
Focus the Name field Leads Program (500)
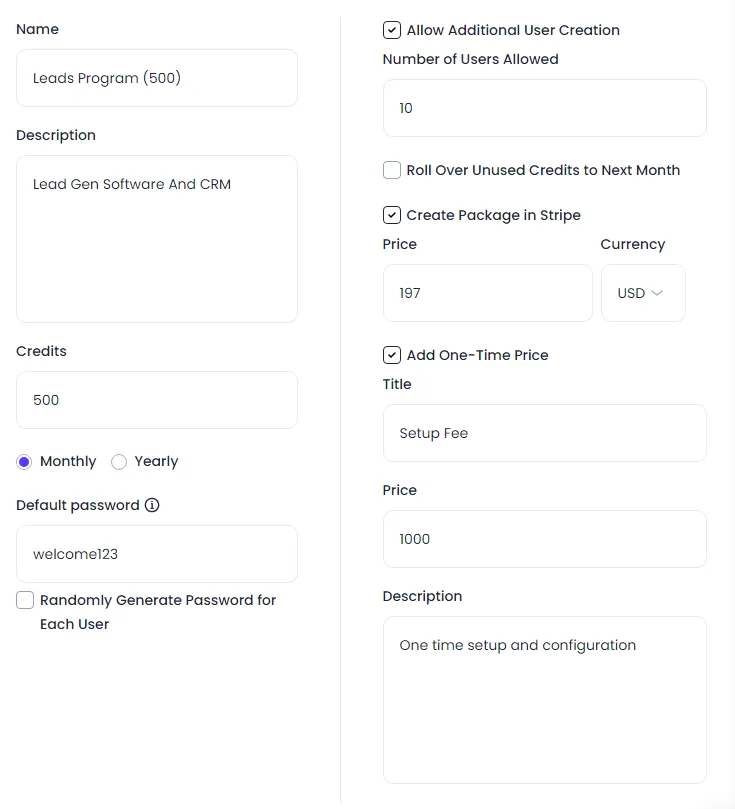point(157,78)
